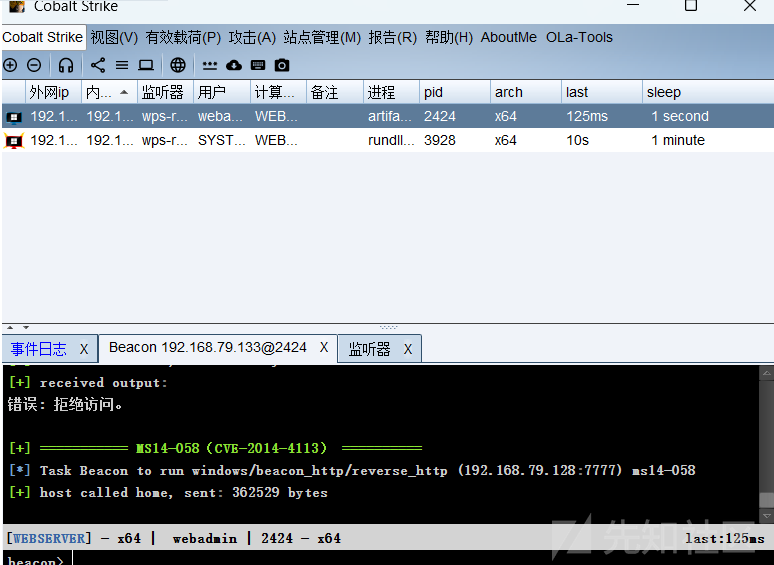
Task: Sort by the 内网 column header
Action: 109,92
